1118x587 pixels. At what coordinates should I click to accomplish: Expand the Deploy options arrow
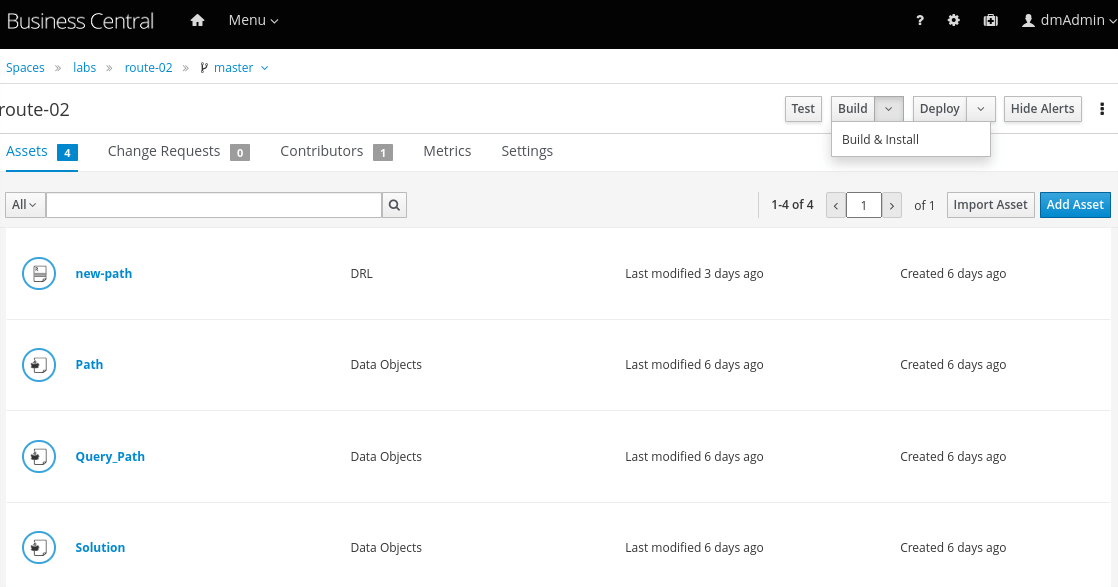(x=981, y=109)
